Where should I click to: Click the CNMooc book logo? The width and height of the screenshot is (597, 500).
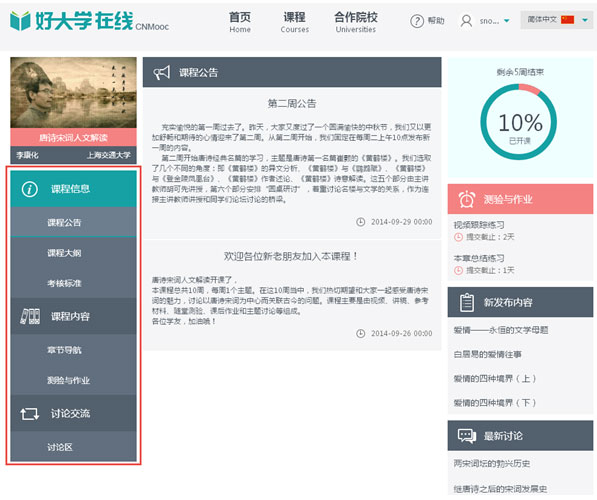20,21
